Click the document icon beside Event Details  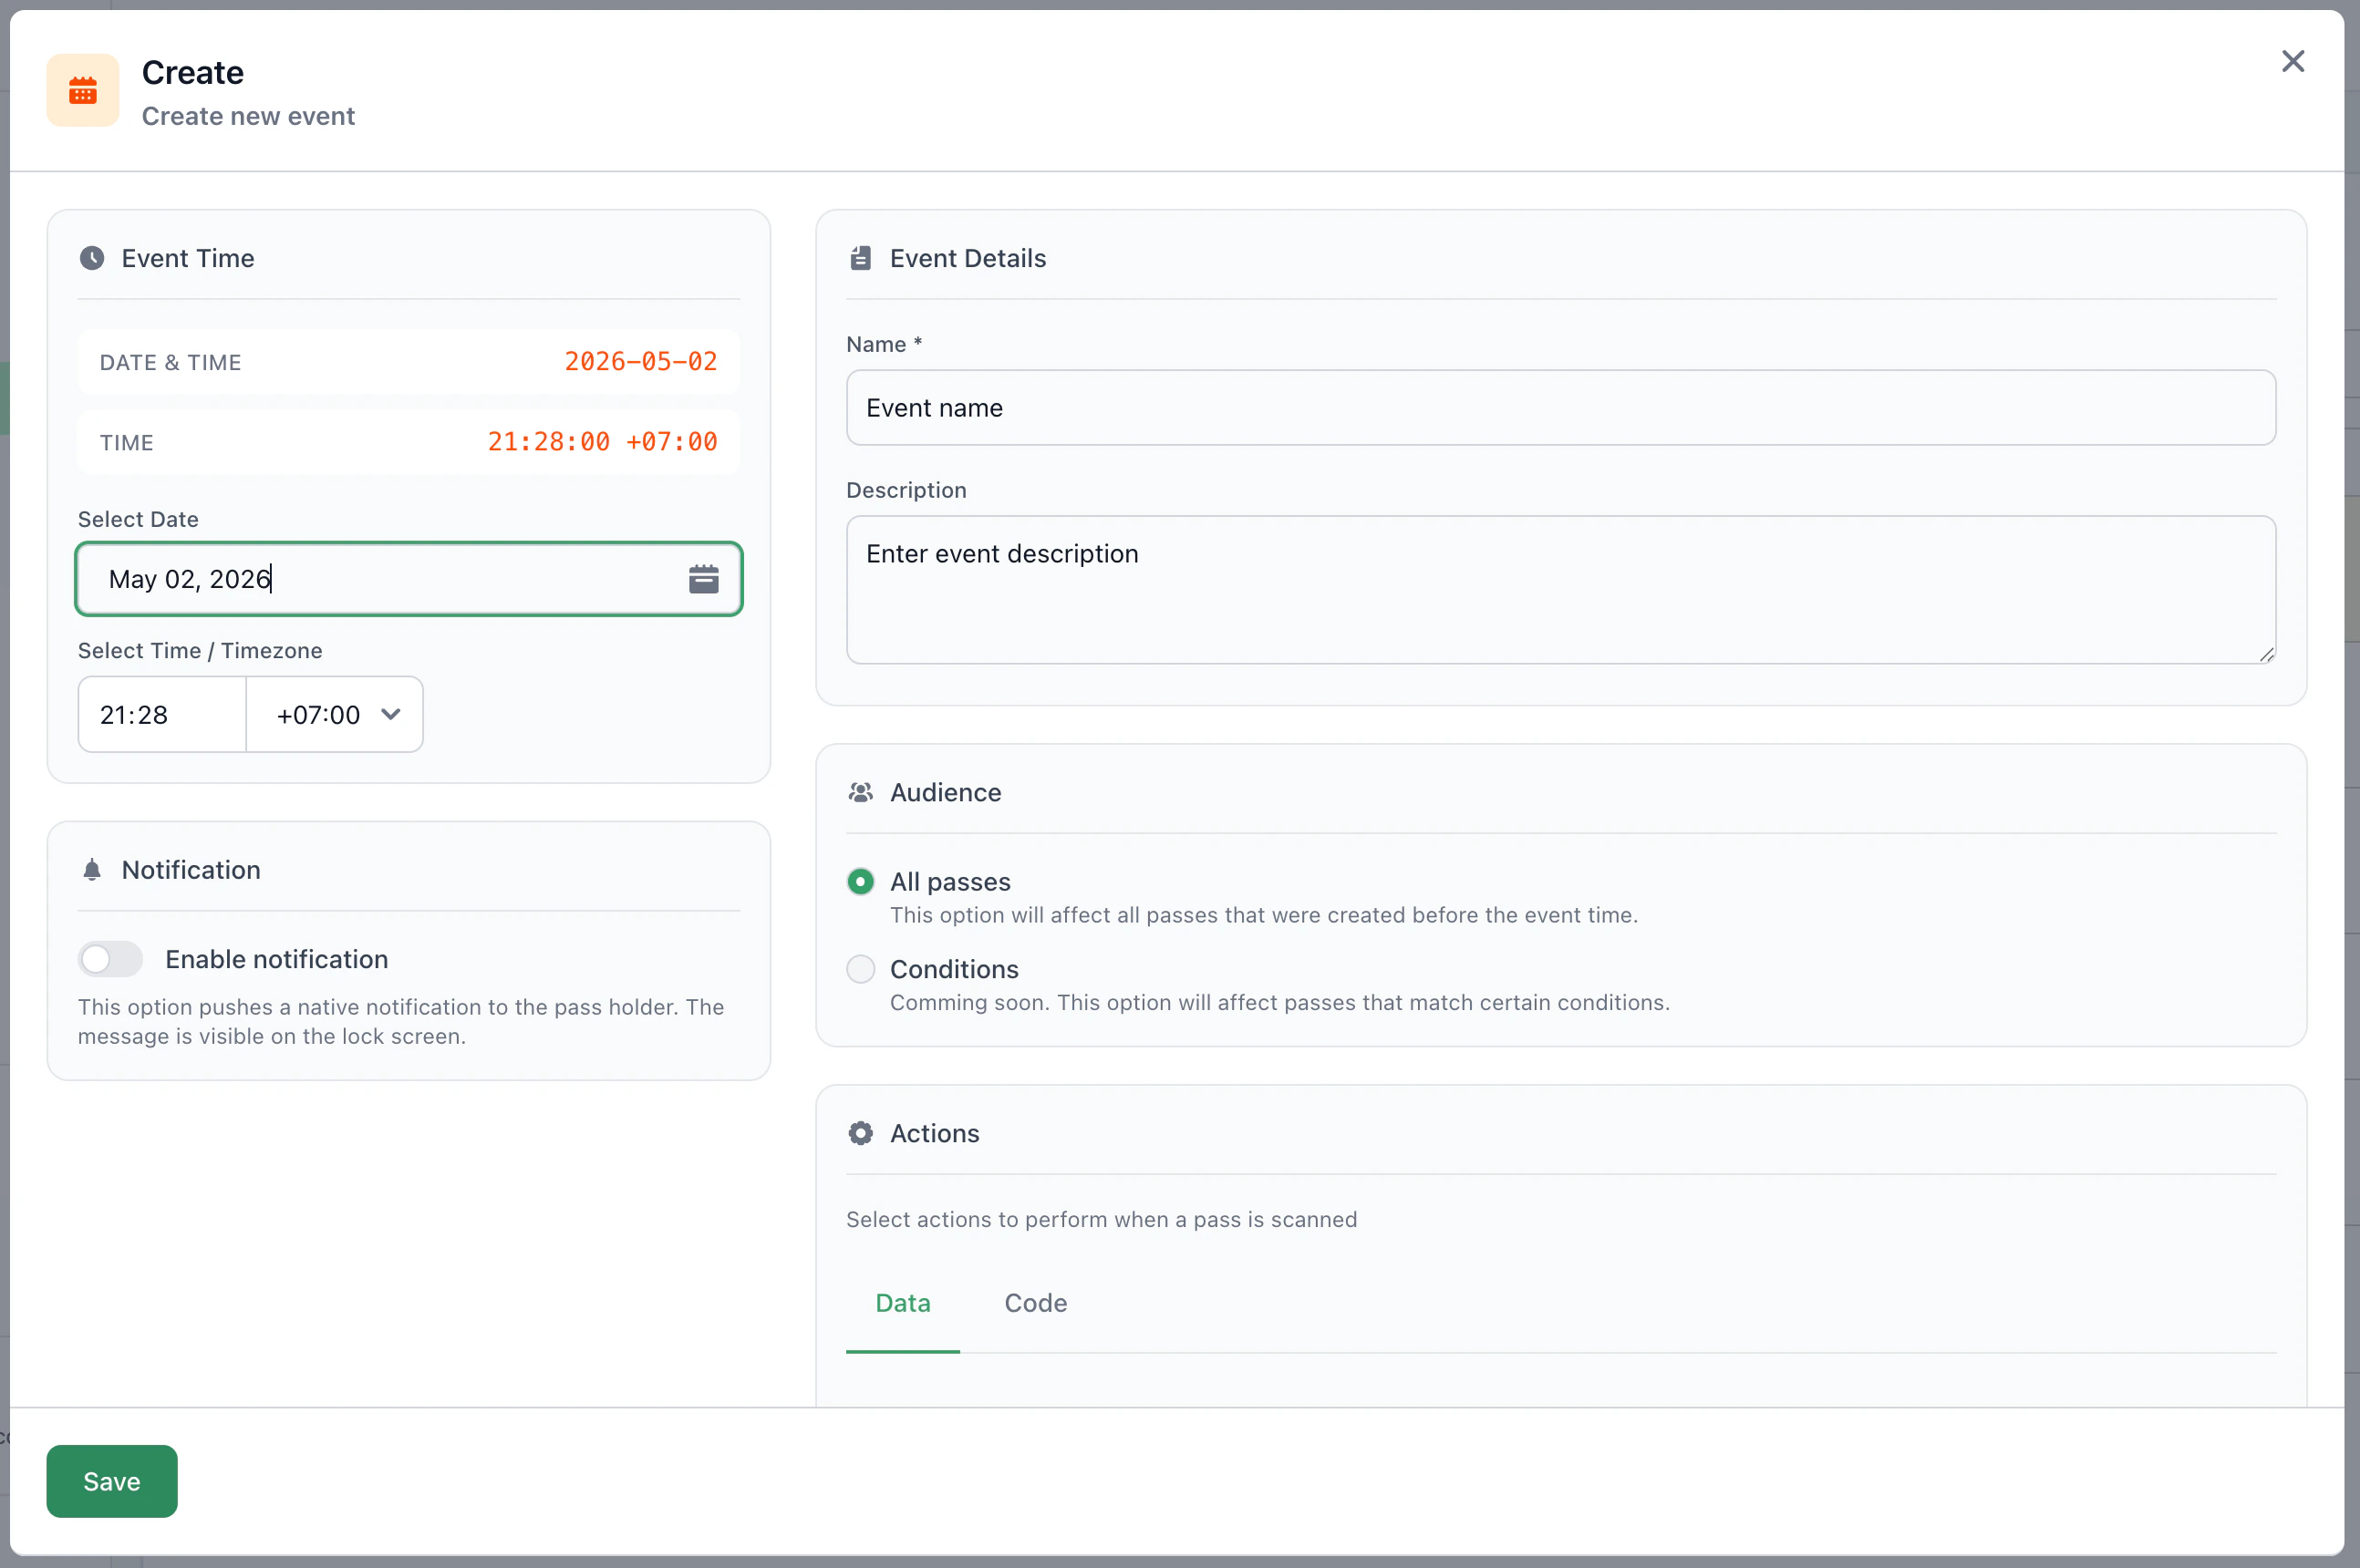click(x=860, y=258)
